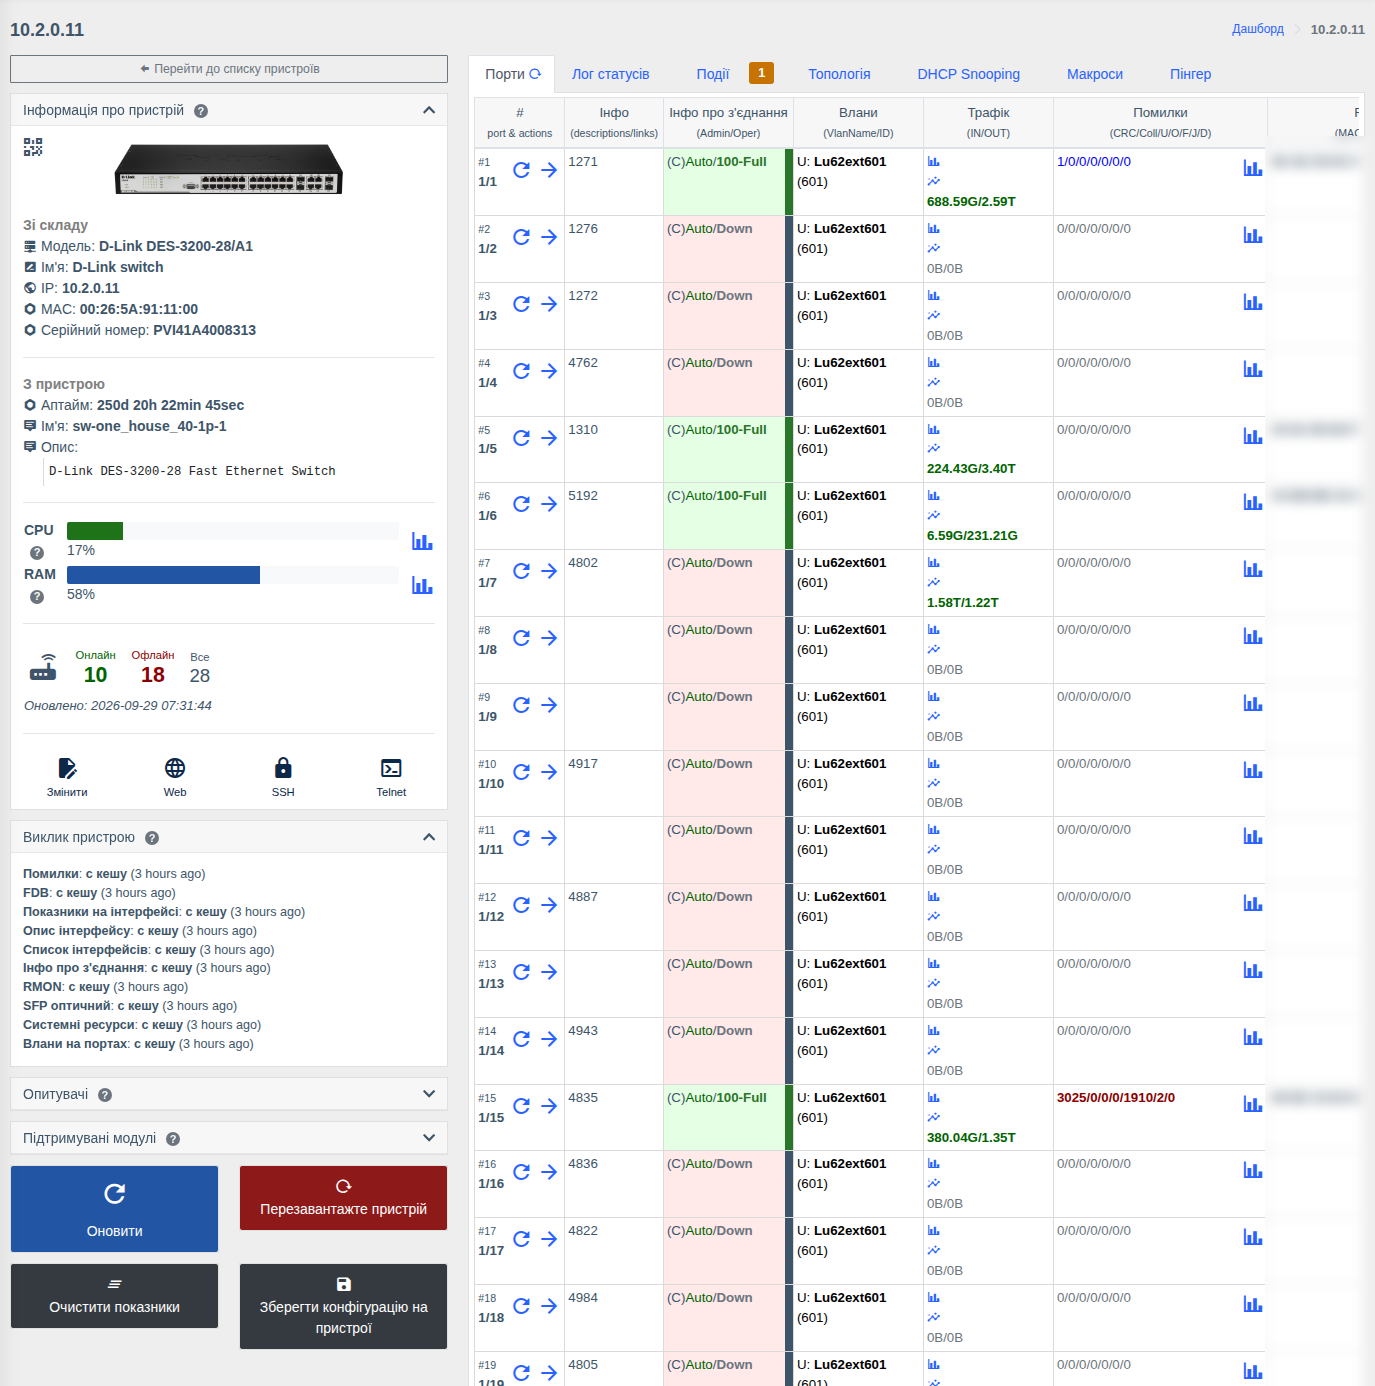Click the red Перезавантажте пристрій button

point(343,1198)
